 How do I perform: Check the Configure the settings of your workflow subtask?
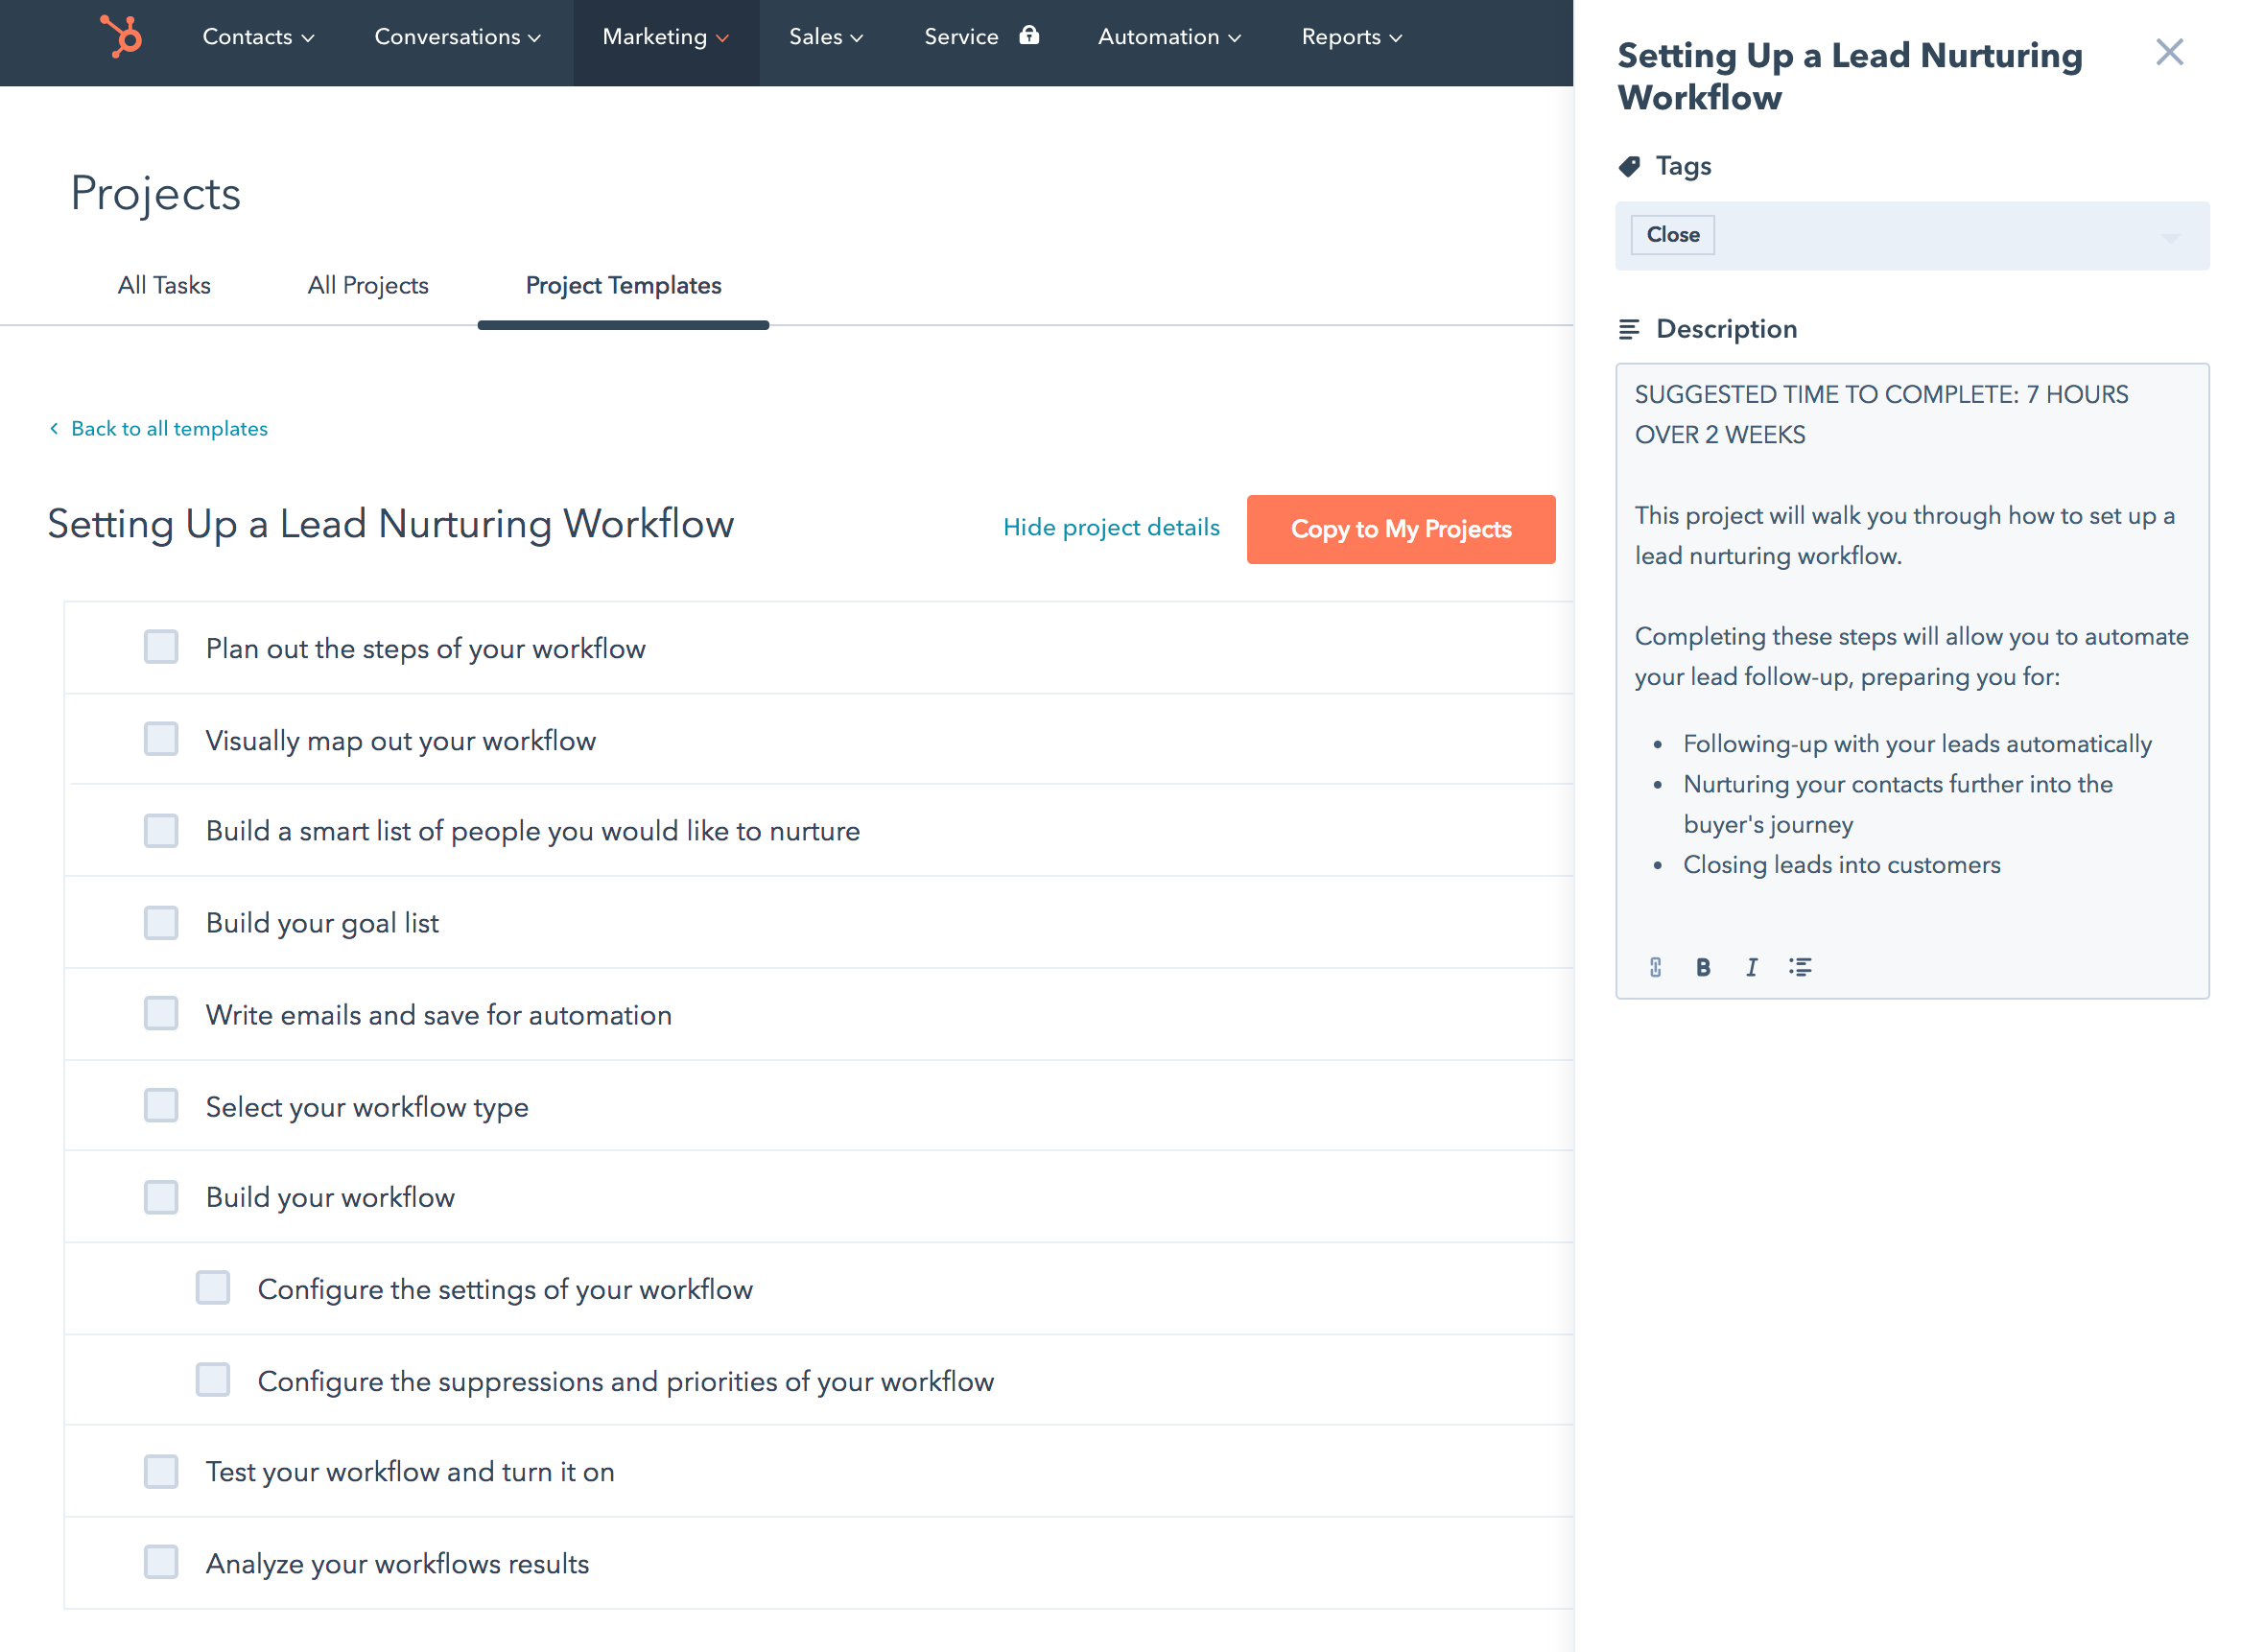tap(212, 1288)
